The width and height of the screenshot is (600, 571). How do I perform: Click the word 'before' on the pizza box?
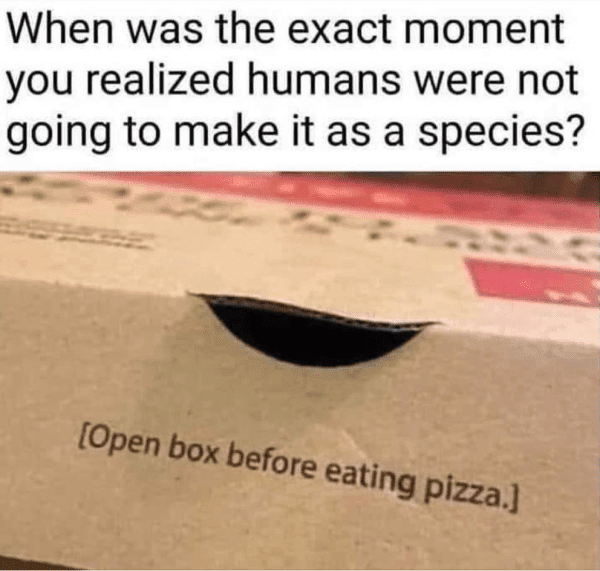pos(272,461)
